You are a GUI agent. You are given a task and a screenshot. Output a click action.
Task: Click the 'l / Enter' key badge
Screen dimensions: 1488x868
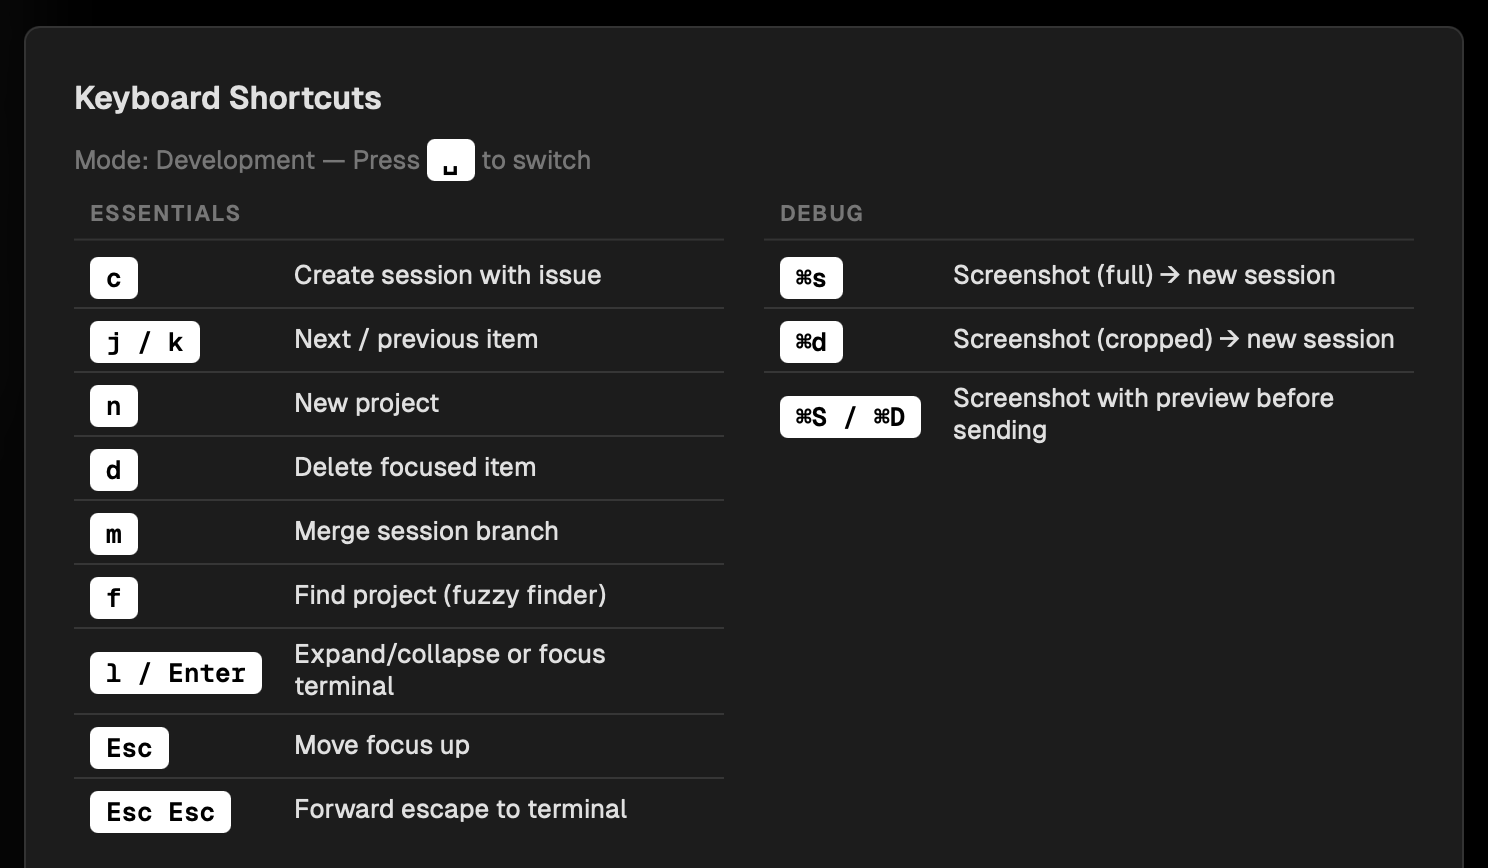point(175,672)
